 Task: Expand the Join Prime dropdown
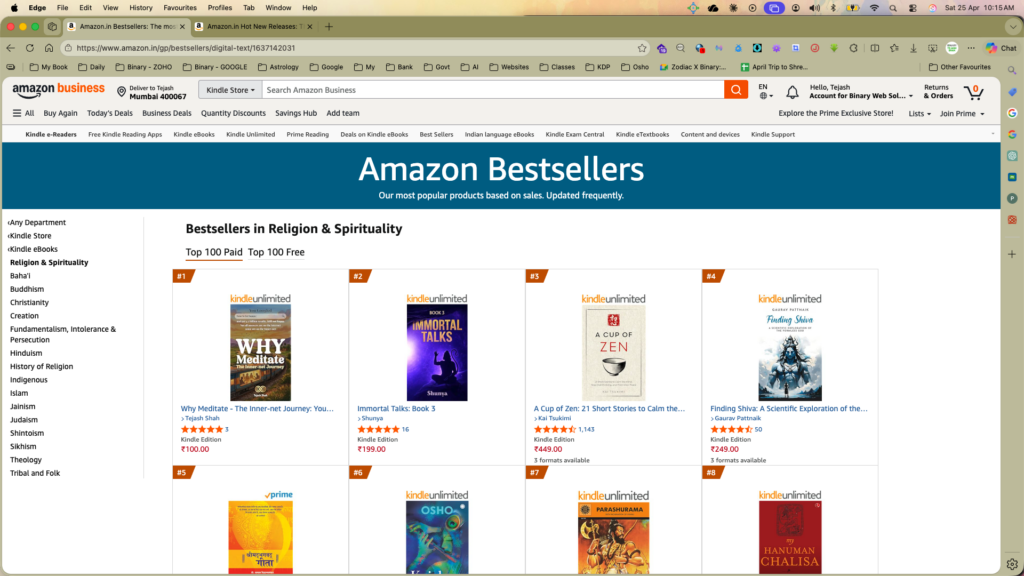pos(961,113)
